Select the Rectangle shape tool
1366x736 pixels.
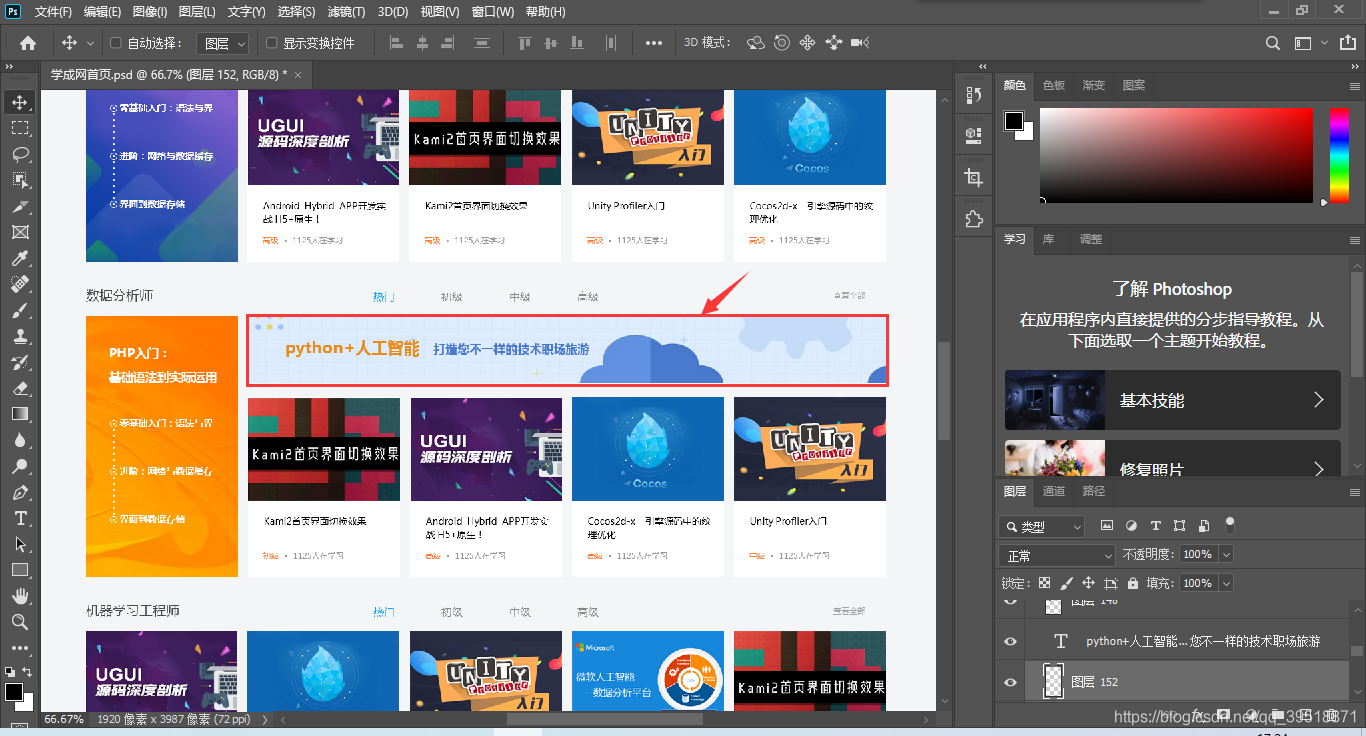click(20, 570)
